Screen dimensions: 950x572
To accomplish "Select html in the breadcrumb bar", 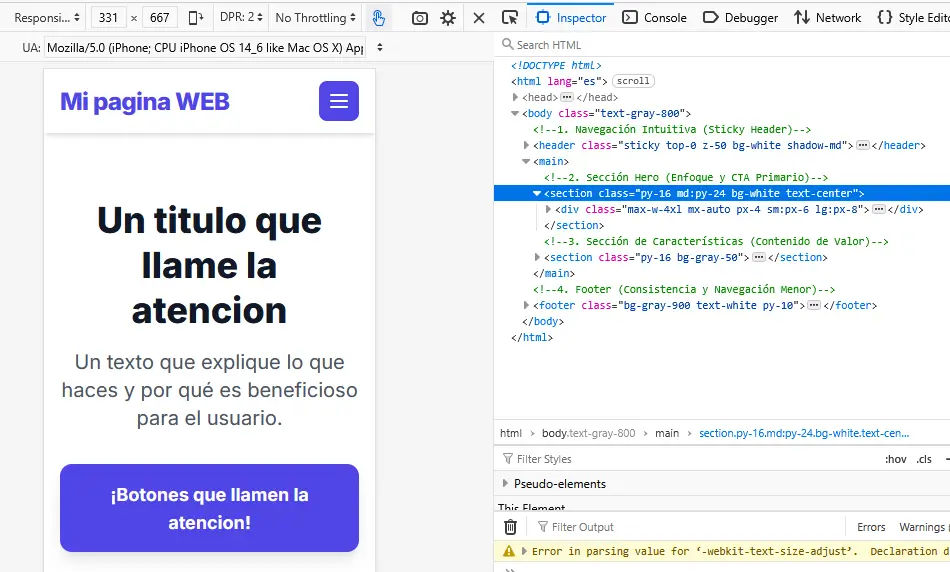I will click(511, 433).
